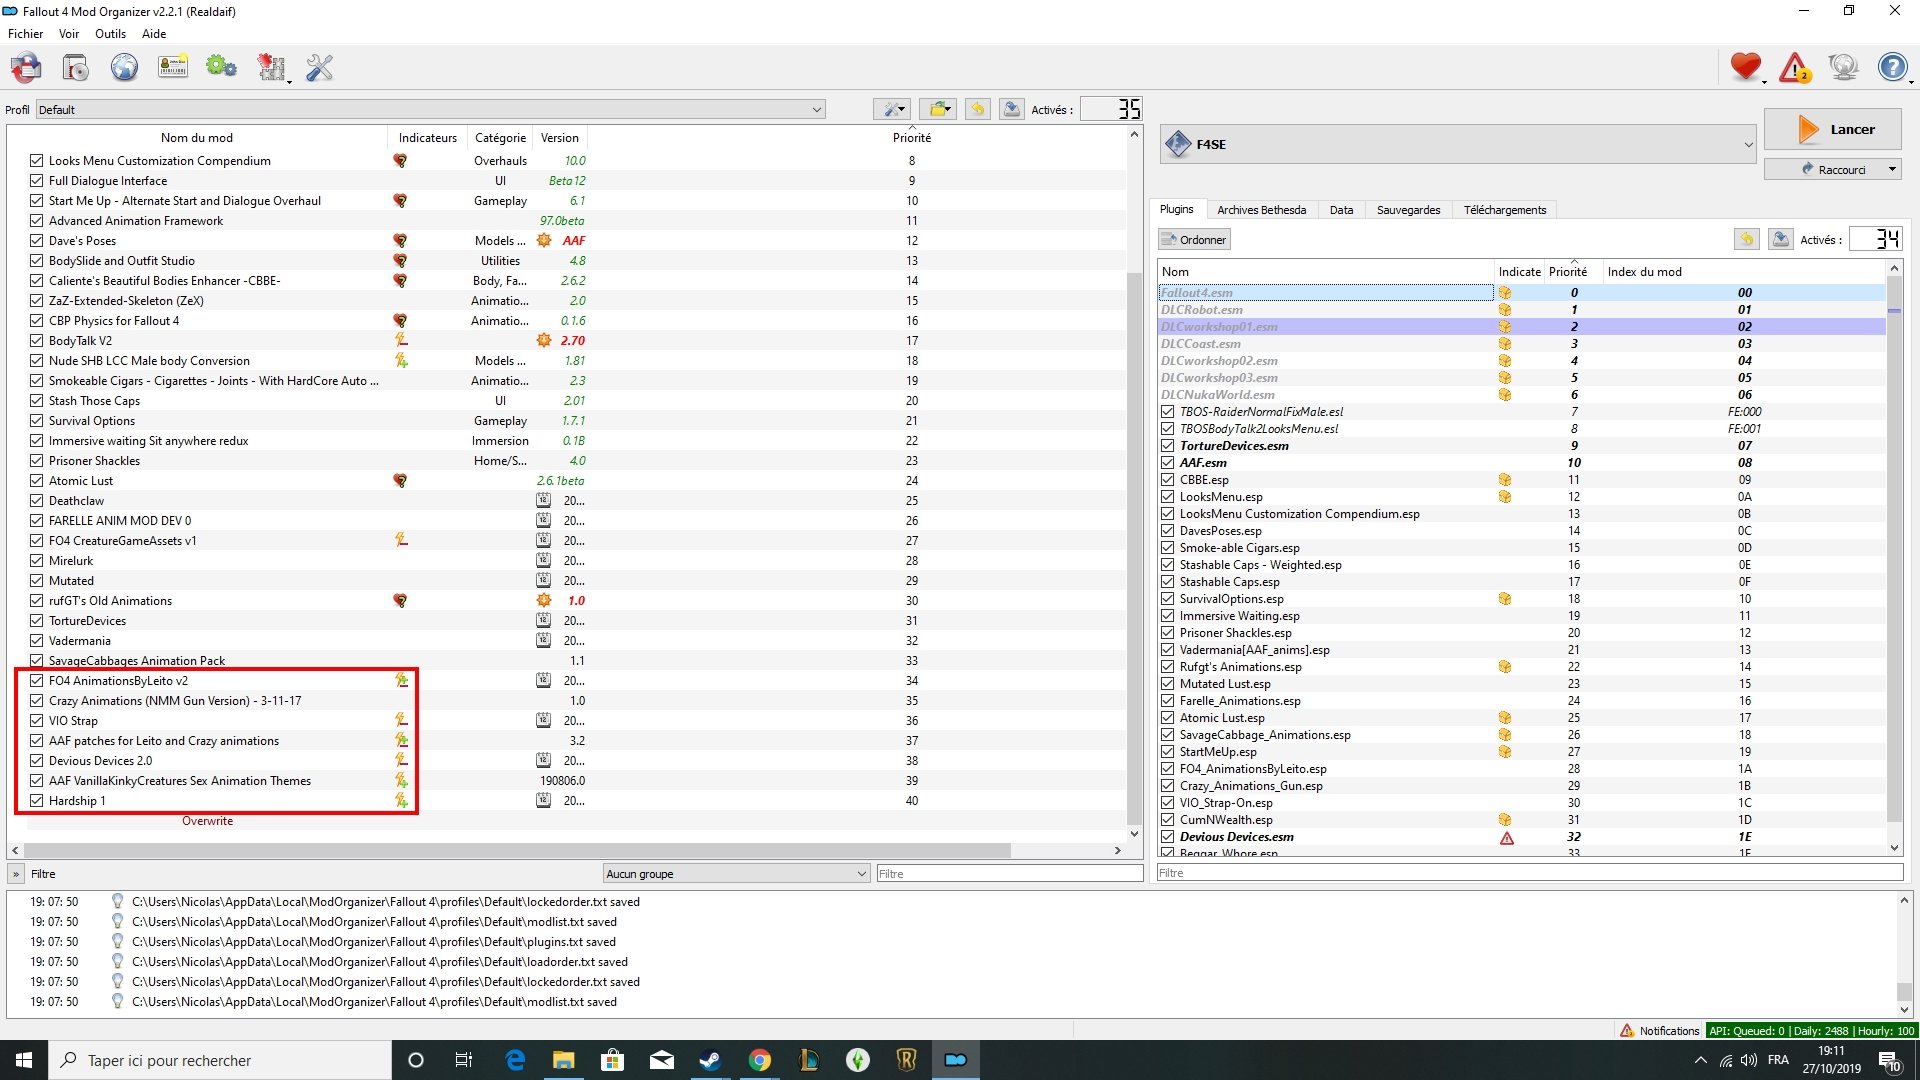The height and width of the screenshot is (1080, 1920).
Task: Disable the BodySlide and Outfit Studio mod
Action: tap(37, 260)
